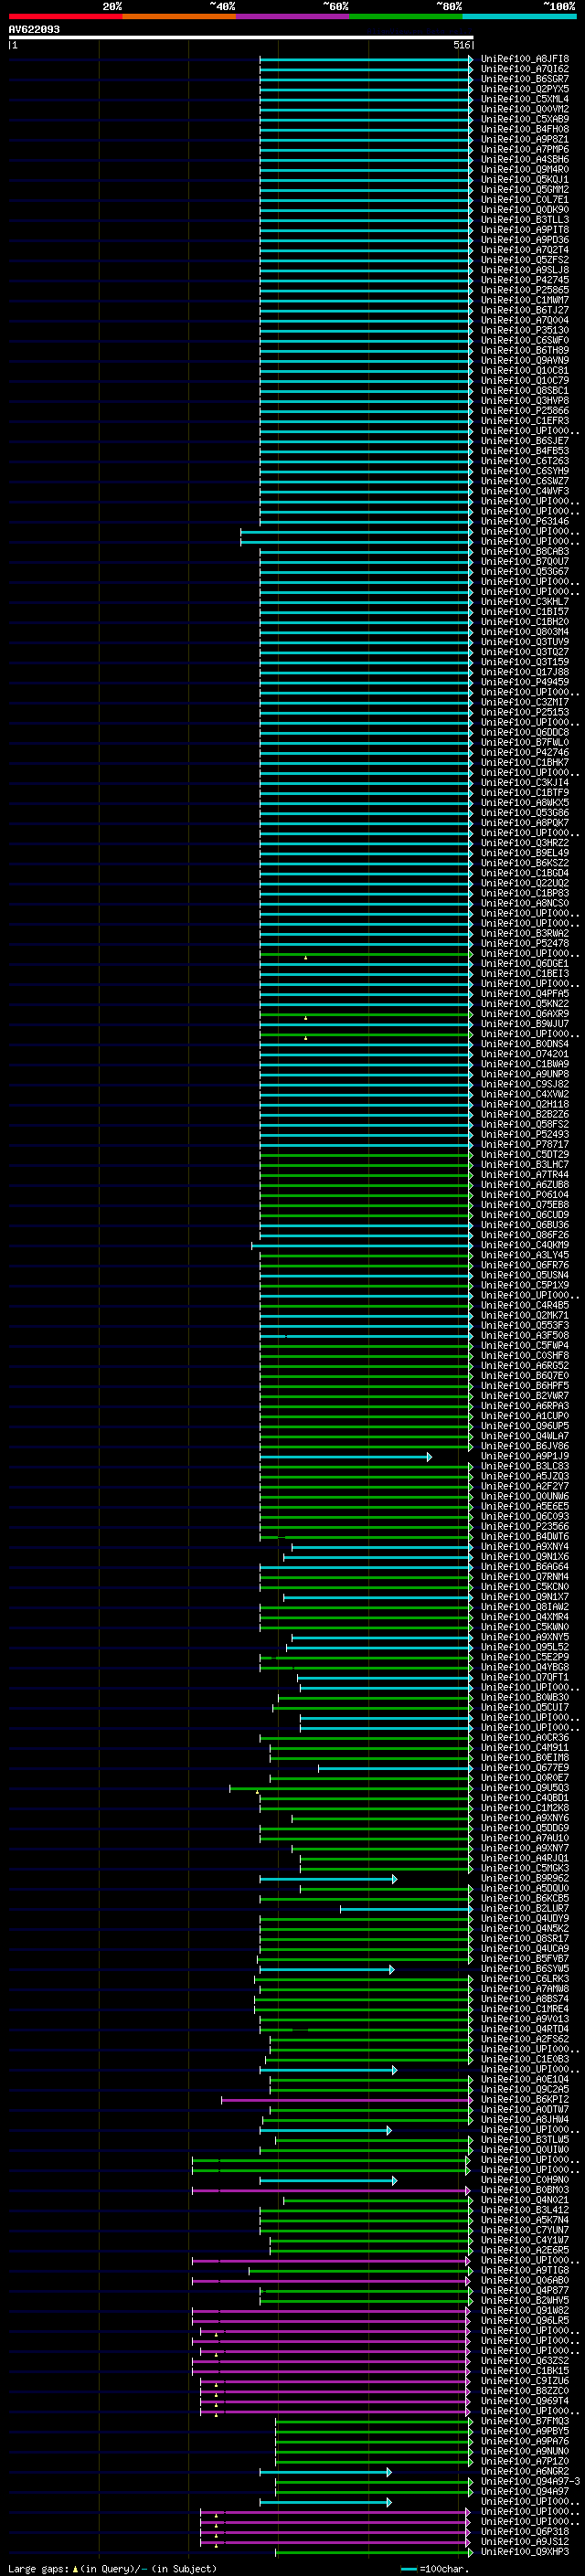Screen dimensions: 585x2576
Task: Open the UniRef100_Q4N021 entry
Action: coord(525,2200)
